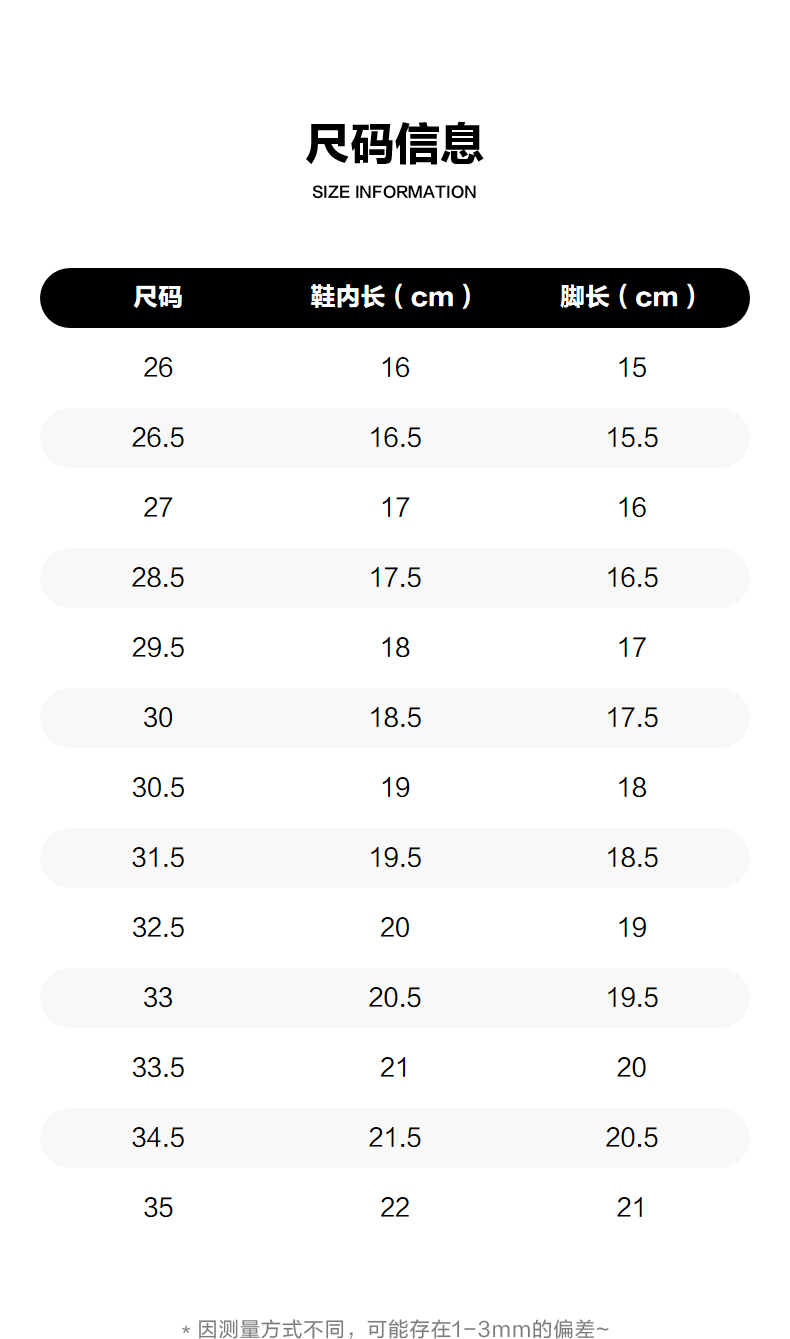Image resolution: width=790 pixels, height=1339 pixels.
Task: Choose size 29.5 in the size column
Action: (158, 648)
